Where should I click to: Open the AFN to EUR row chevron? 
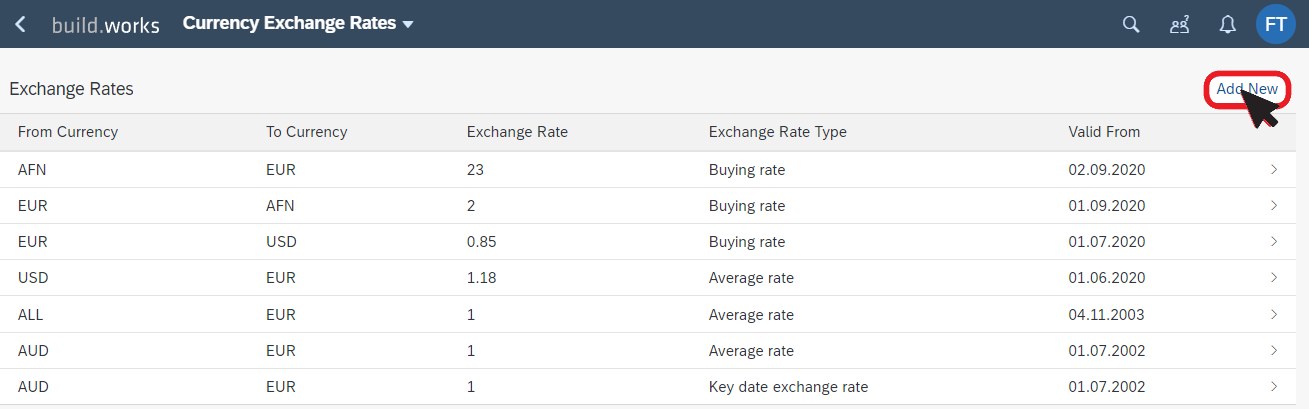click(1274, 170)
